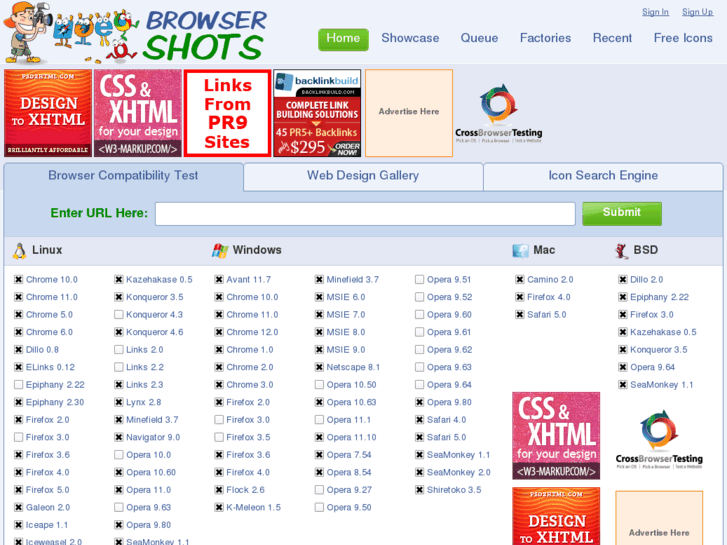727x545 pixels.
Task: Check the Opera 10.50 checkbox
Action: coord(319,385)
